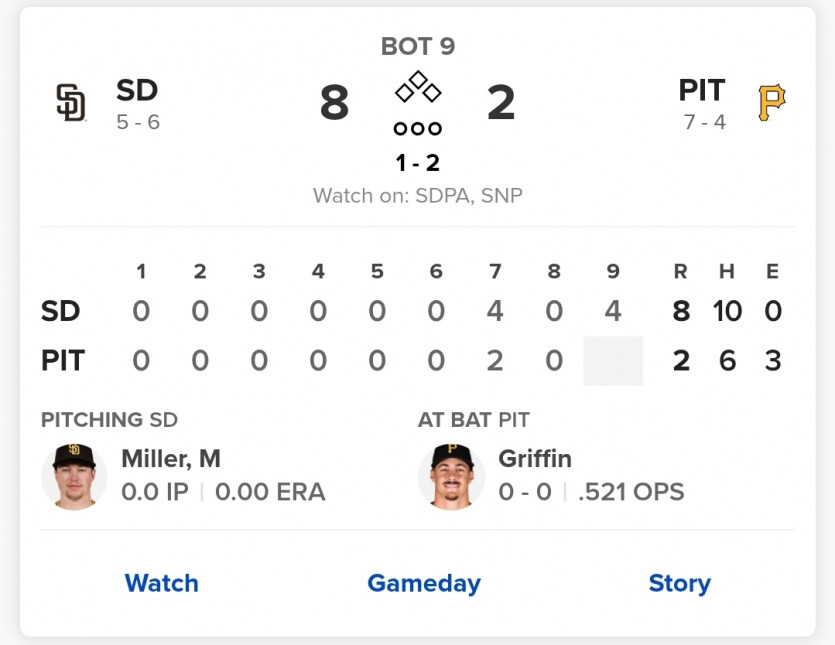This screenshot has height=645, width=835.
Task: Select the PIT team abbreviation in header
Action: [x=701, y=90]
